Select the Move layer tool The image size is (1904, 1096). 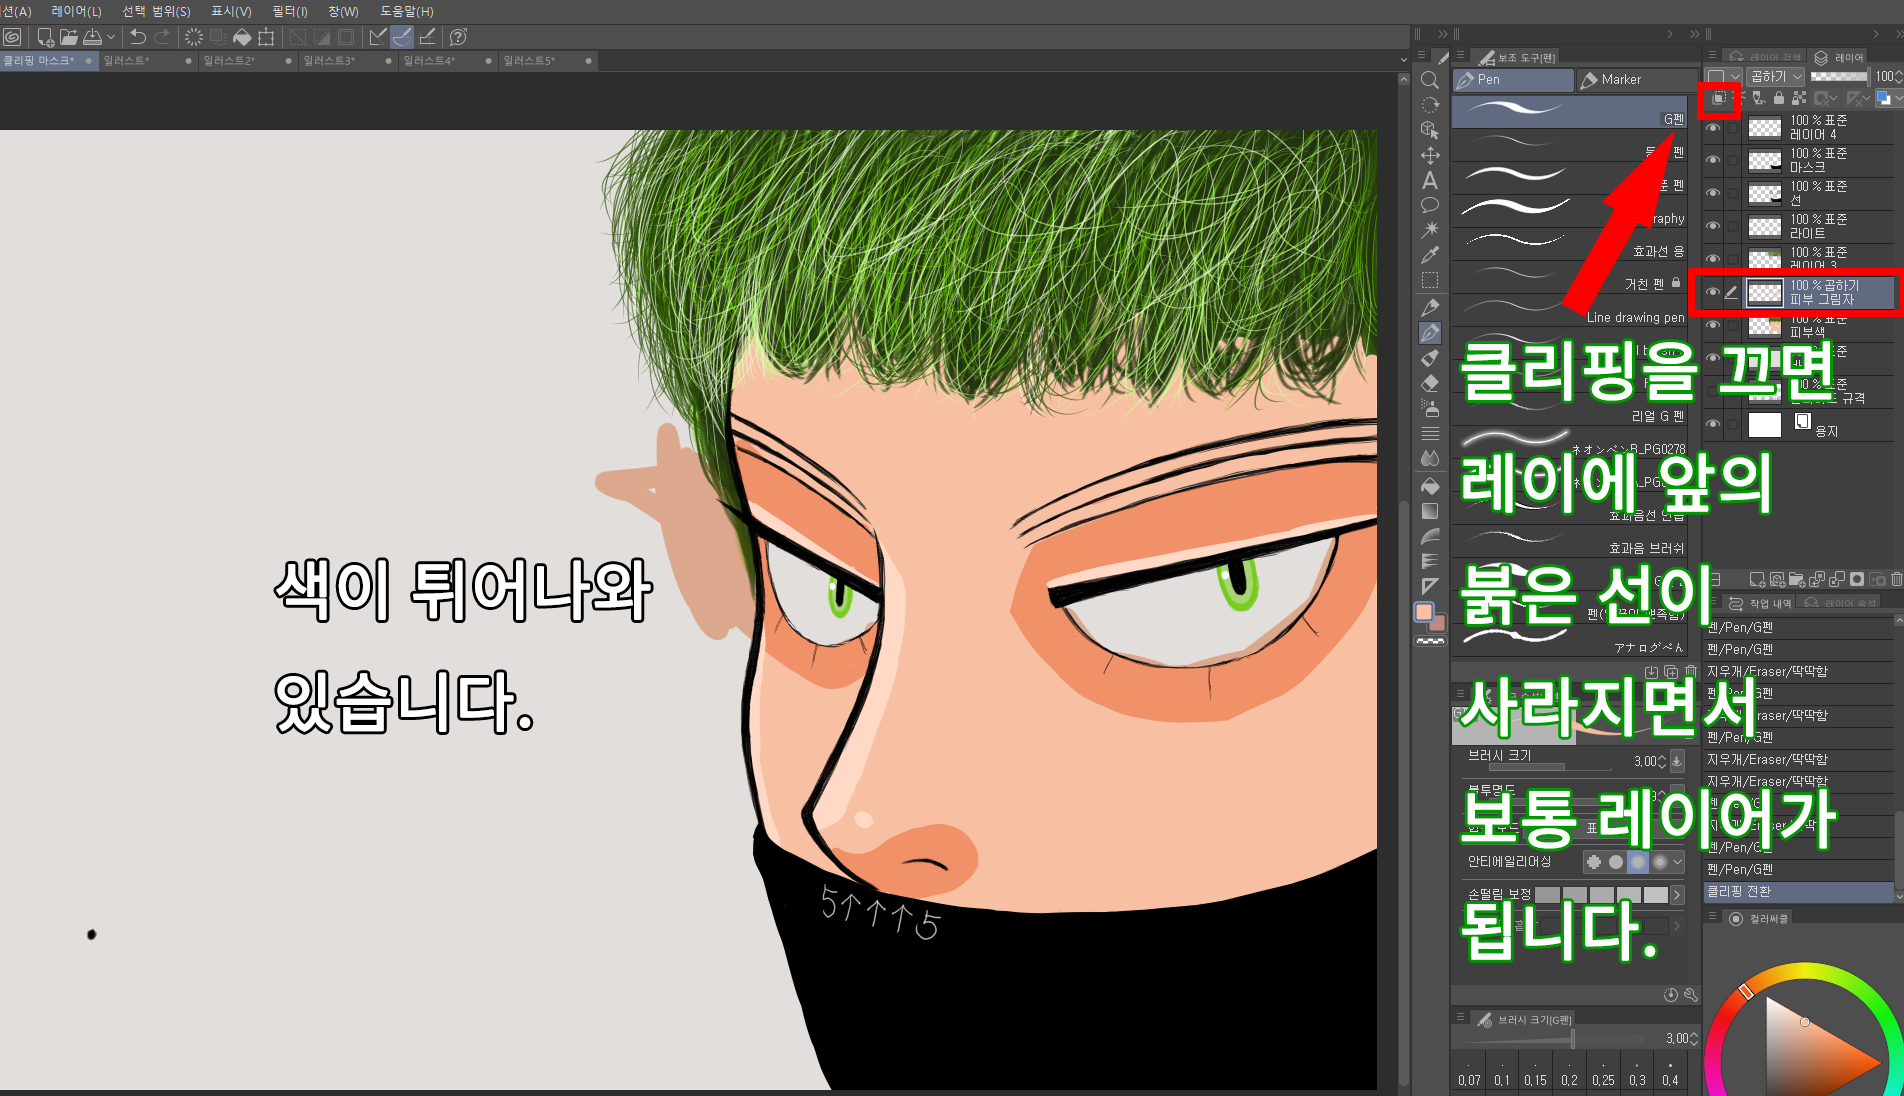(1430, 155)
